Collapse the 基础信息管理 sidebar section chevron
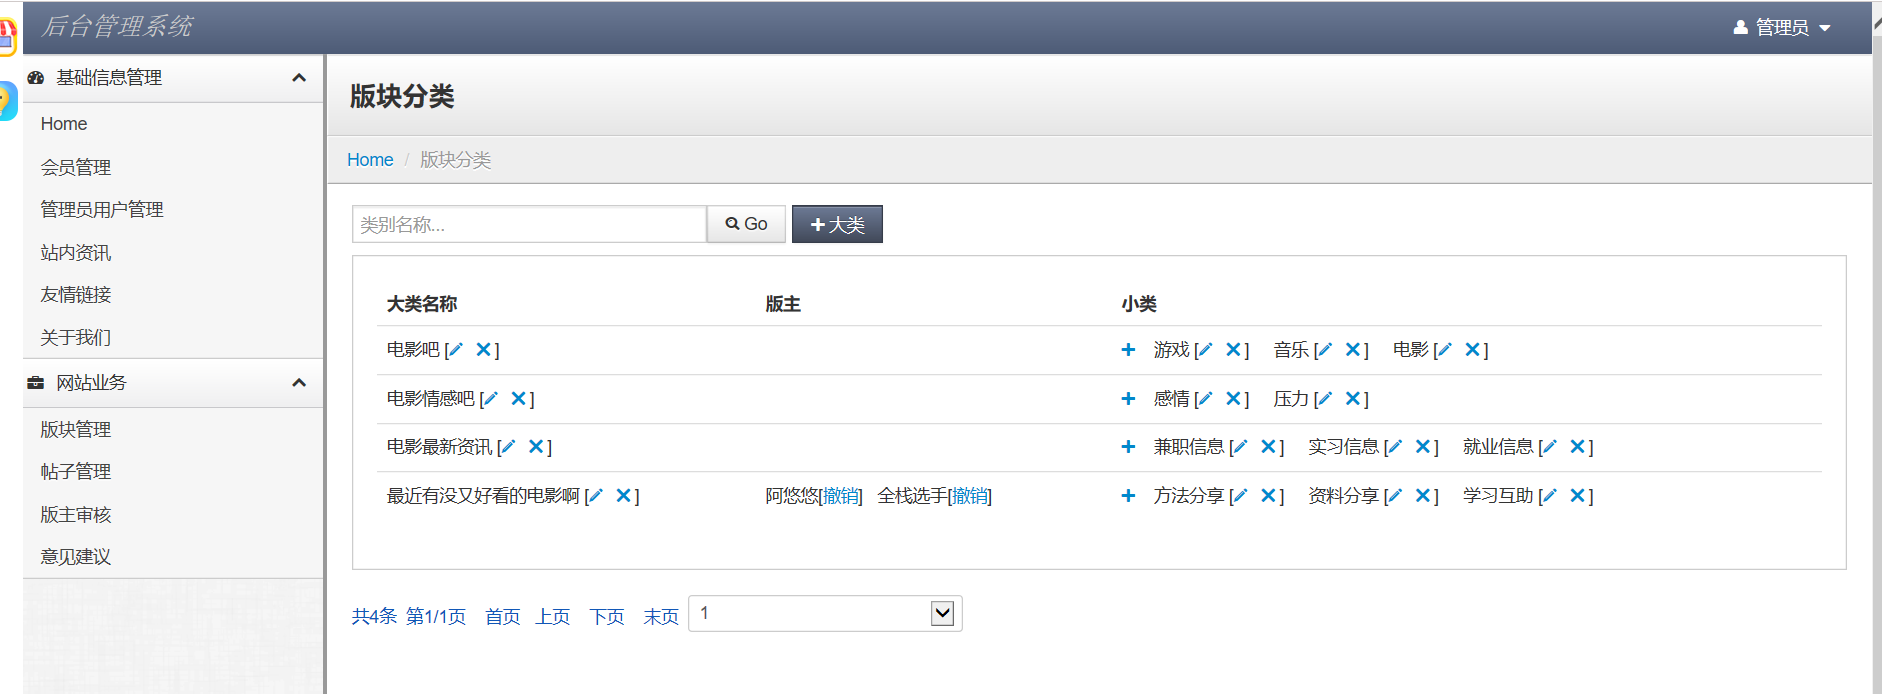 299,78
